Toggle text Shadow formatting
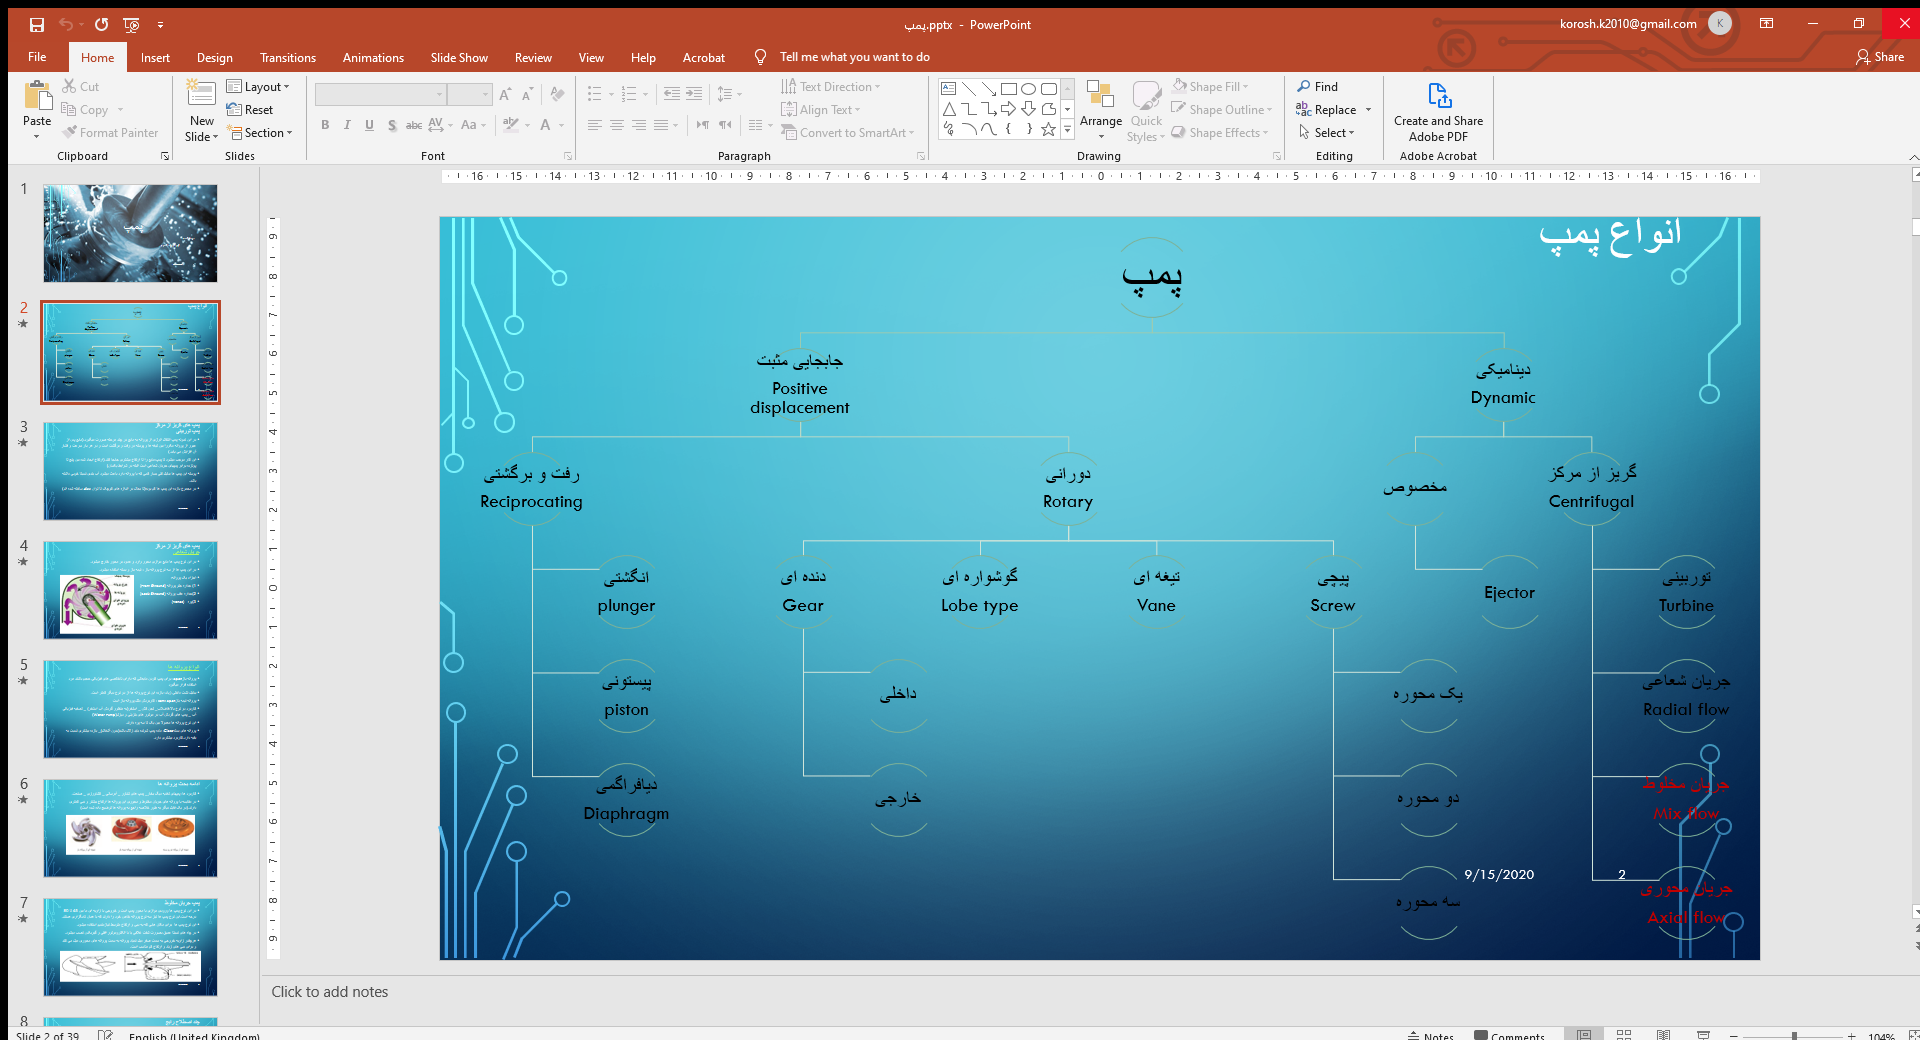 pos(392,125)
